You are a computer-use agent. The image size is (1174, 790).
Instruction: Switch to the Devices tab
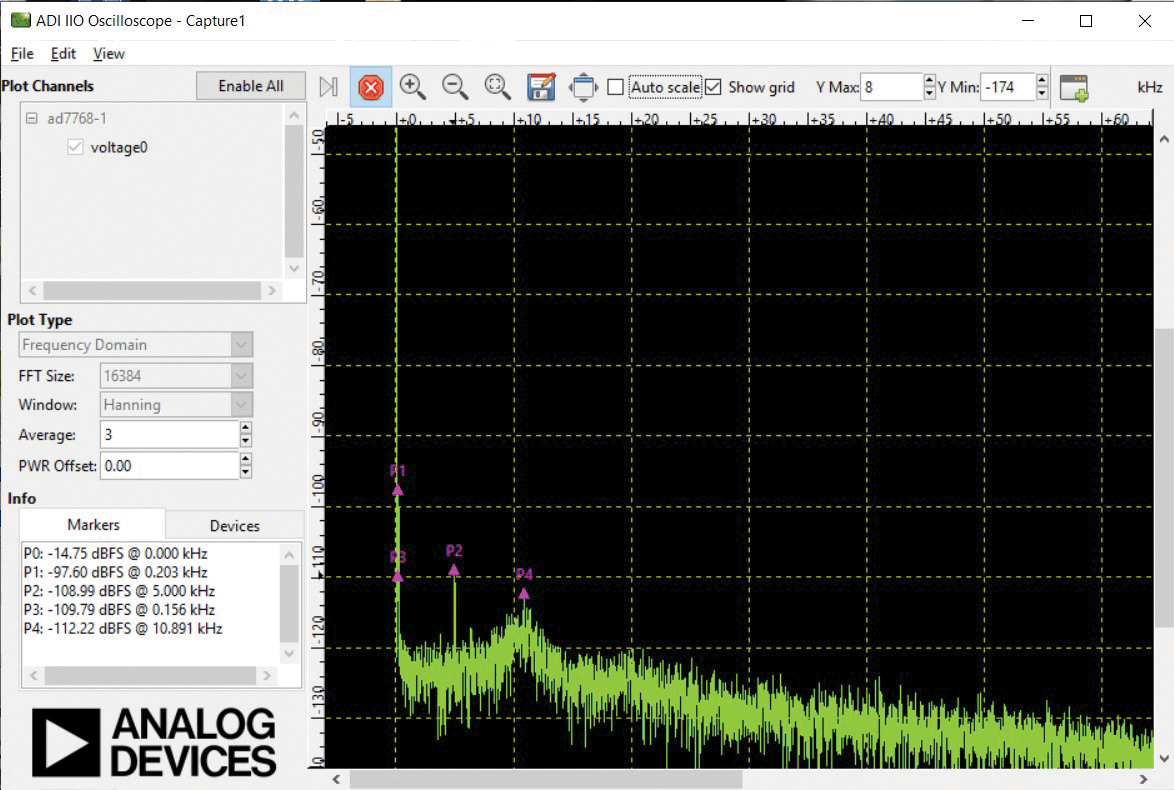click(233, 524)
